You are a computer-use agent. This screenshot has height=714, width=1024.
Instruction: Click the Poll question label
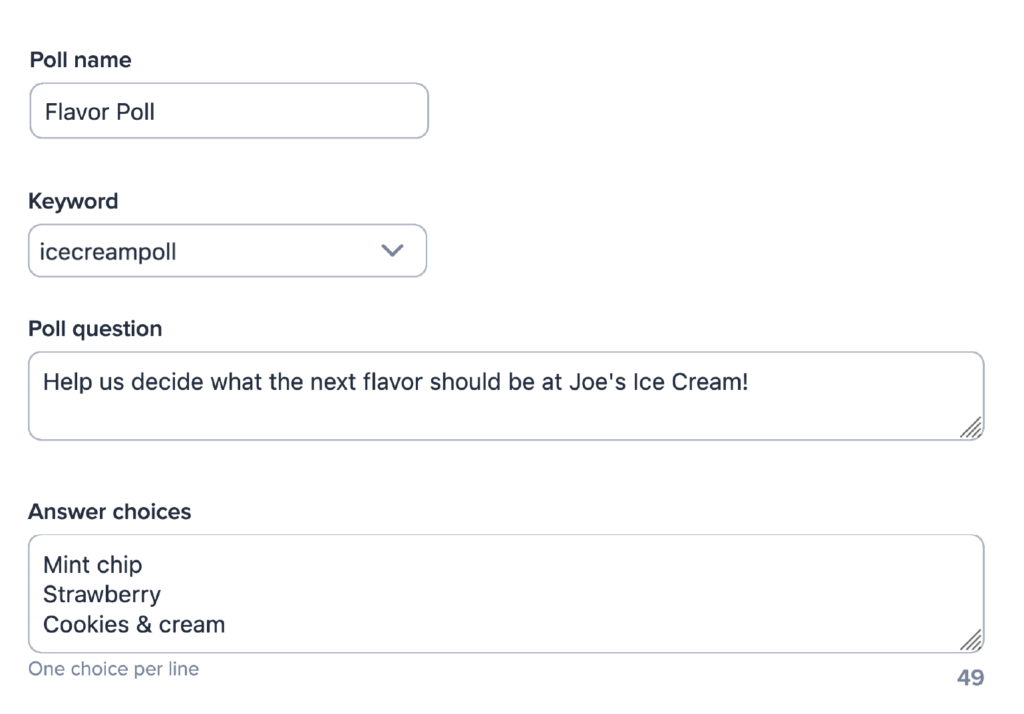tap(97, 328)
